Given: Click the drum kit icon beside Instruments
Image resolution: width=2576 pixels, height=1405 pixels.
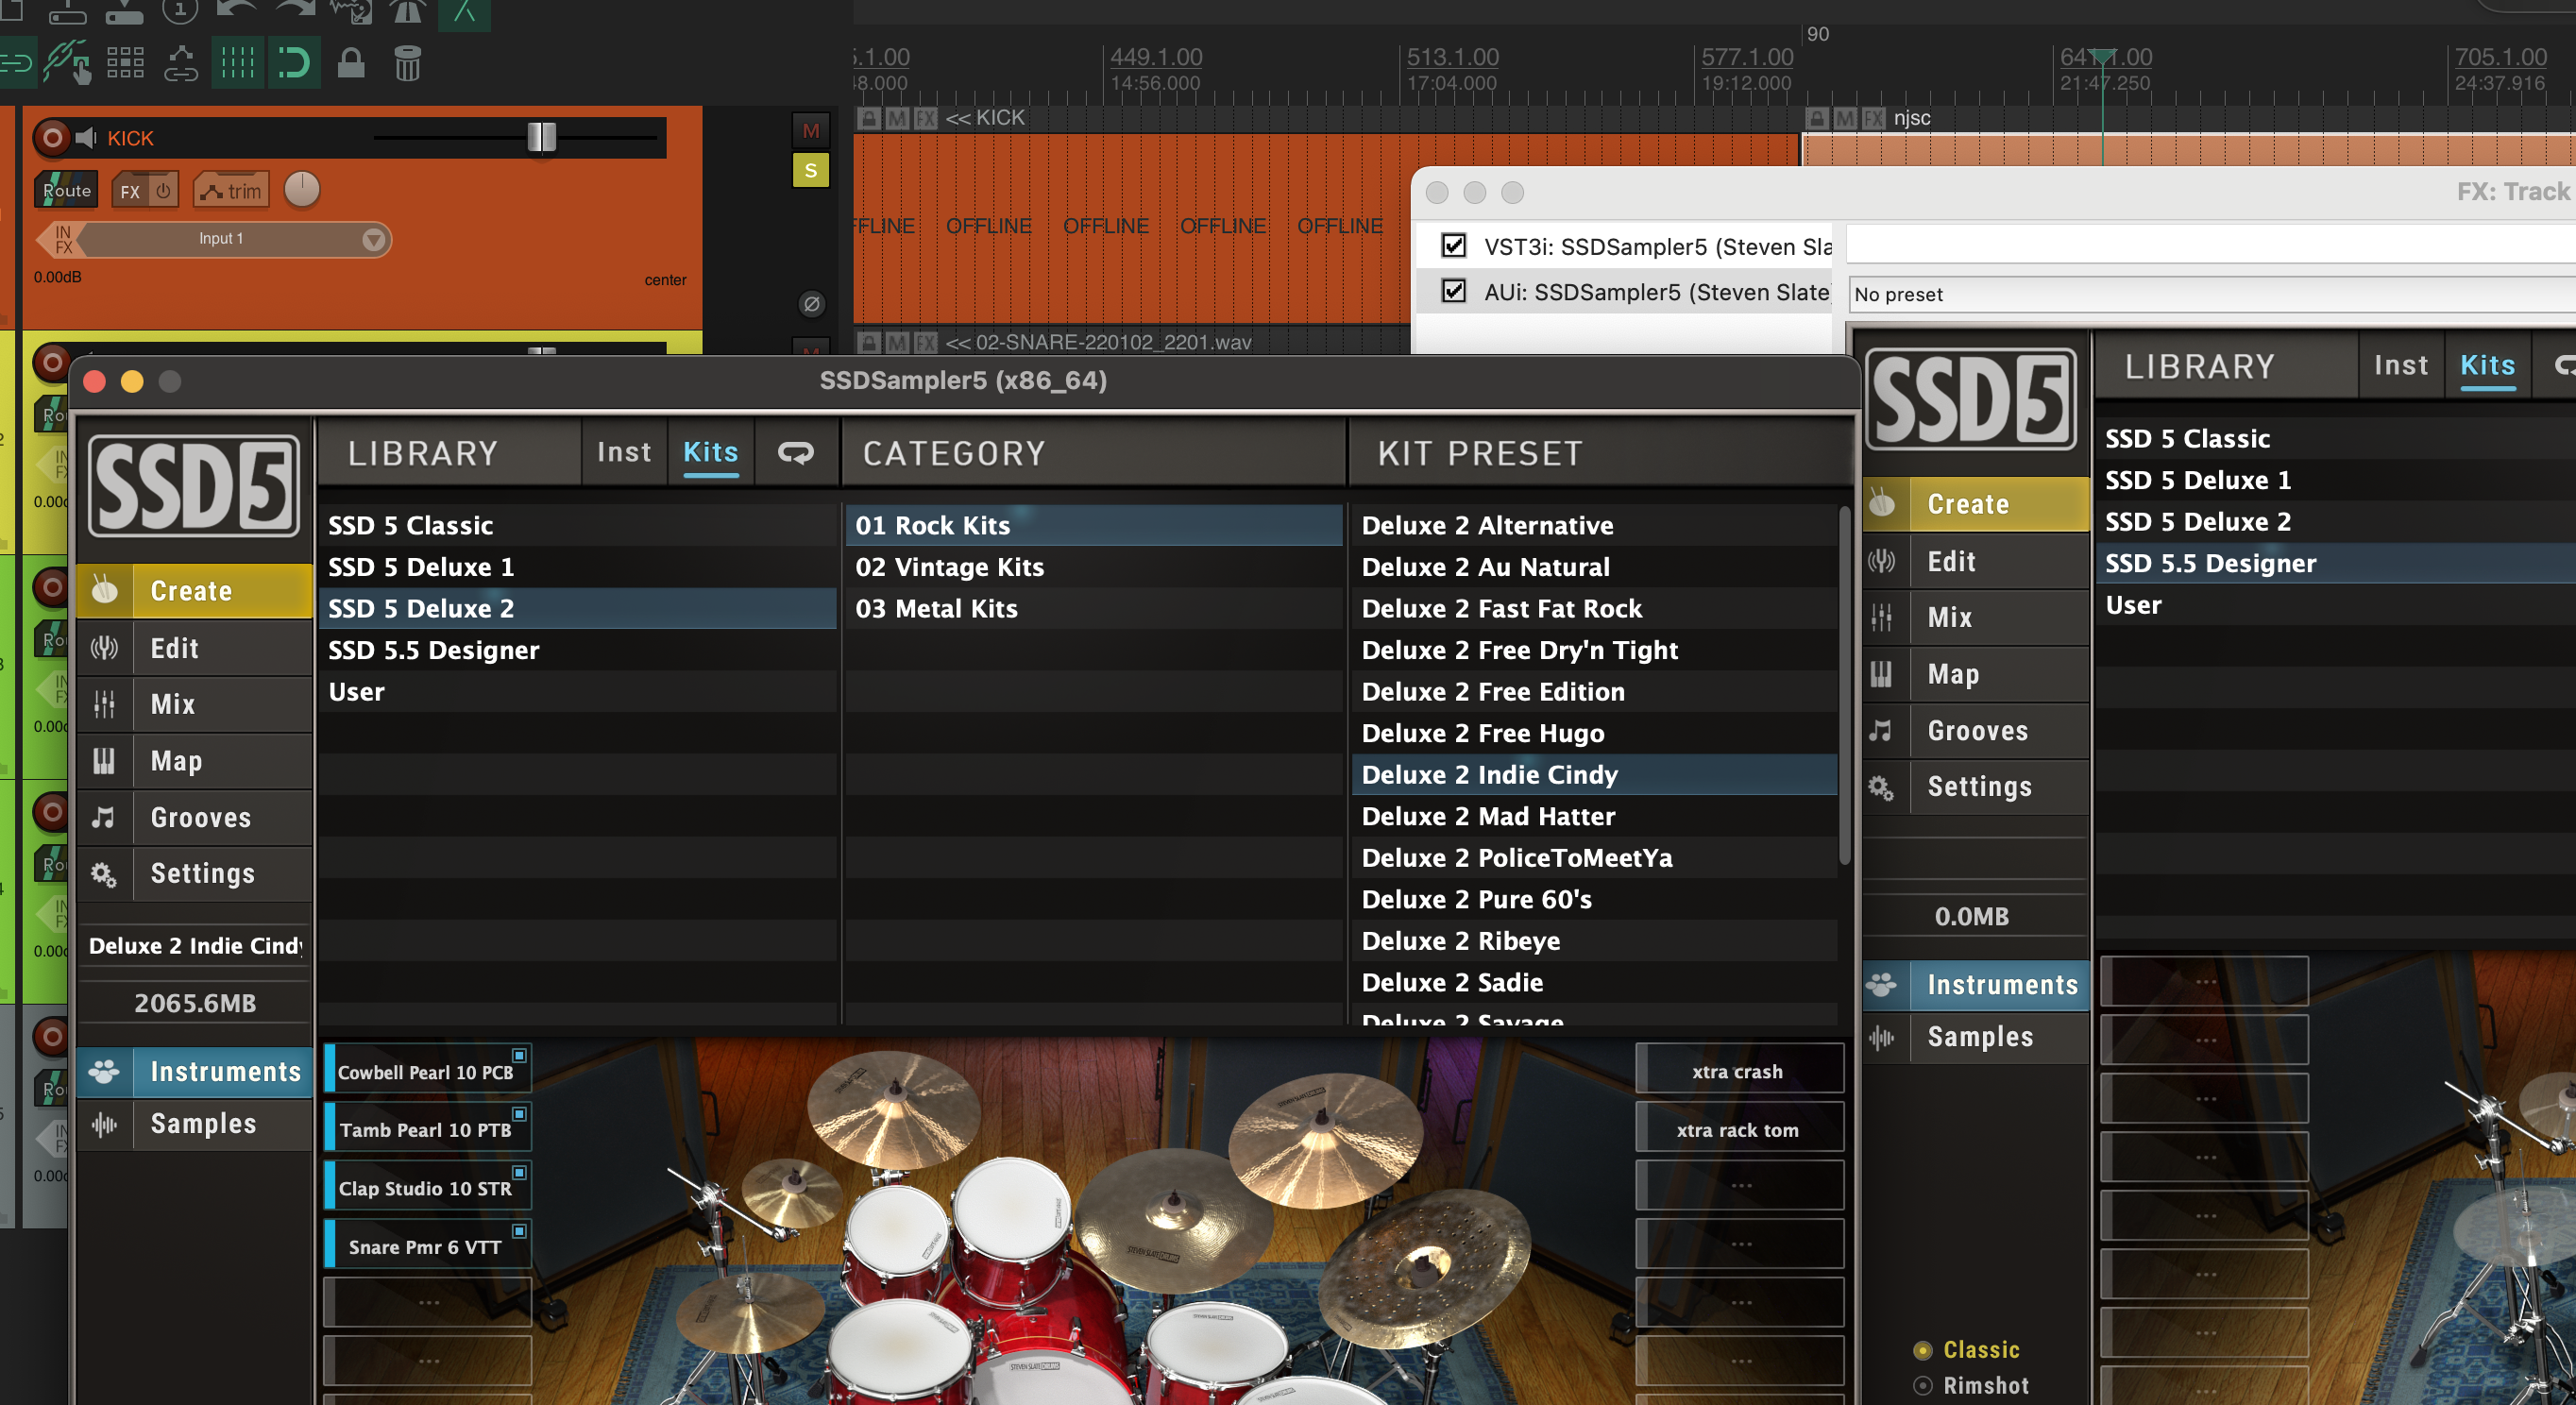Looking at the screenshot, I should (104, 1071).
